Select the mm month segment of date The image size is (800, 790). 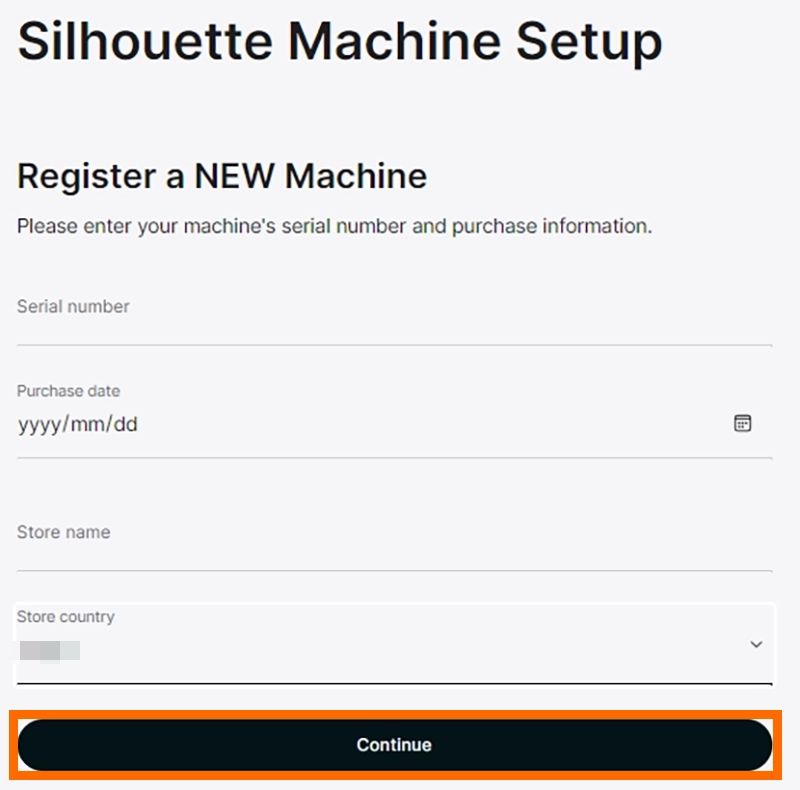tap(88, 424)
